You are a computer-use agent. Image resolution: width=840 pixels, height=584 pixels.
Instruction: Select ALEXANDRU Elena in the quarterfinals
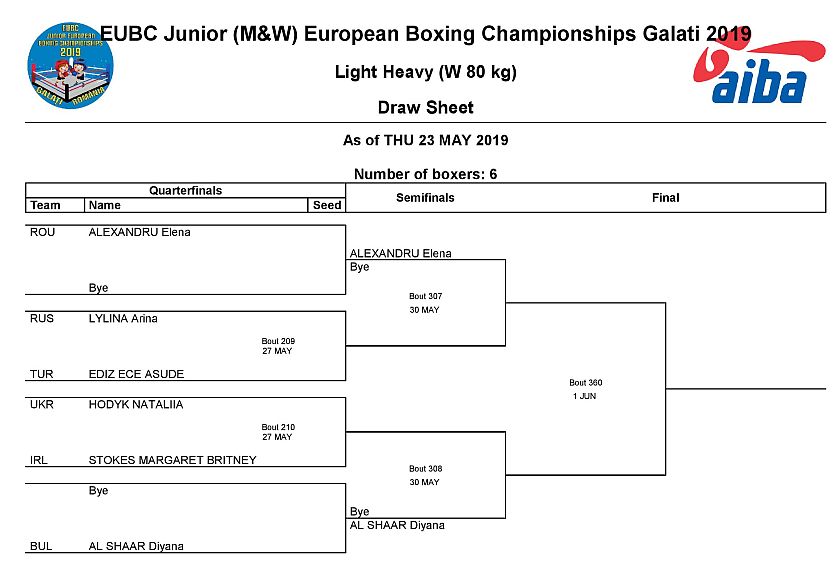(139, 232)
